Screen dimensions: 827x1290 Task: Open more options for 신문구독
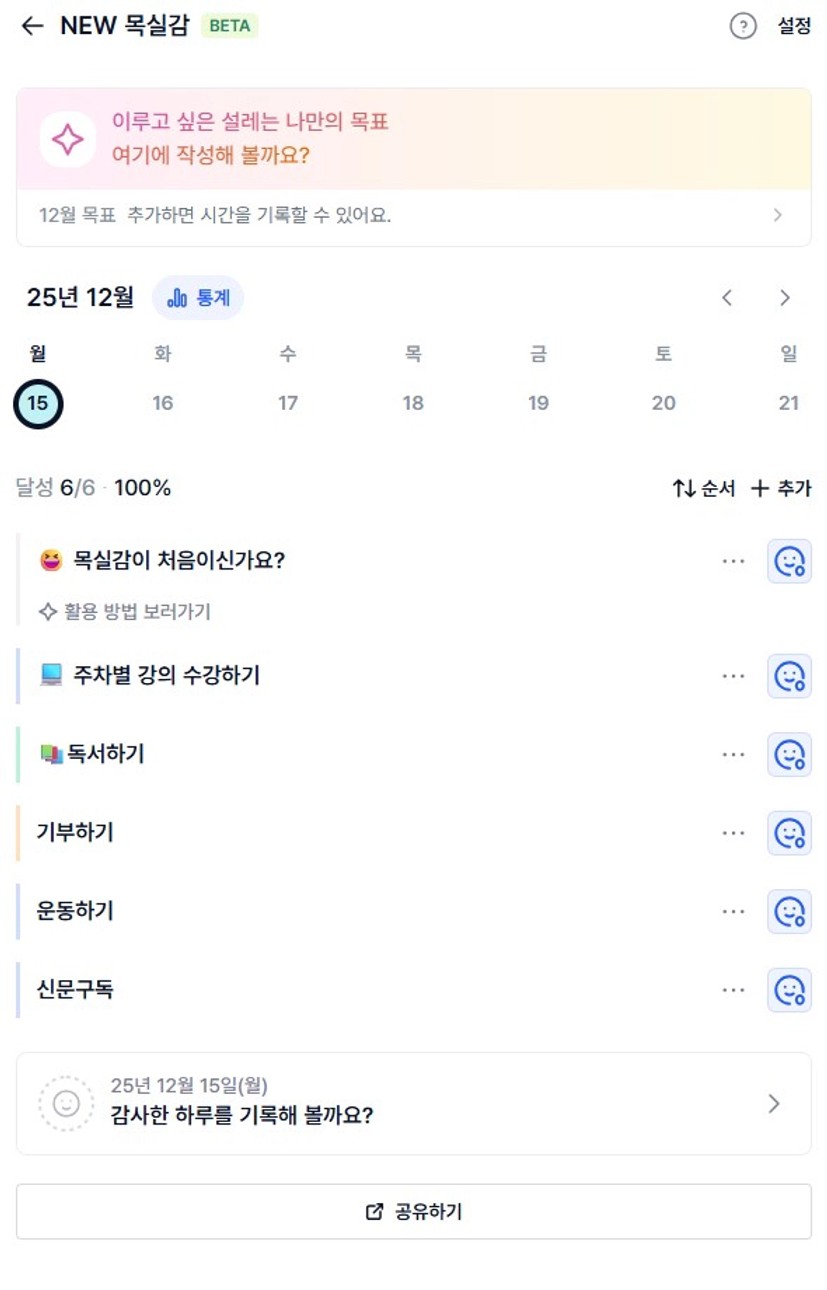[733, 990]
